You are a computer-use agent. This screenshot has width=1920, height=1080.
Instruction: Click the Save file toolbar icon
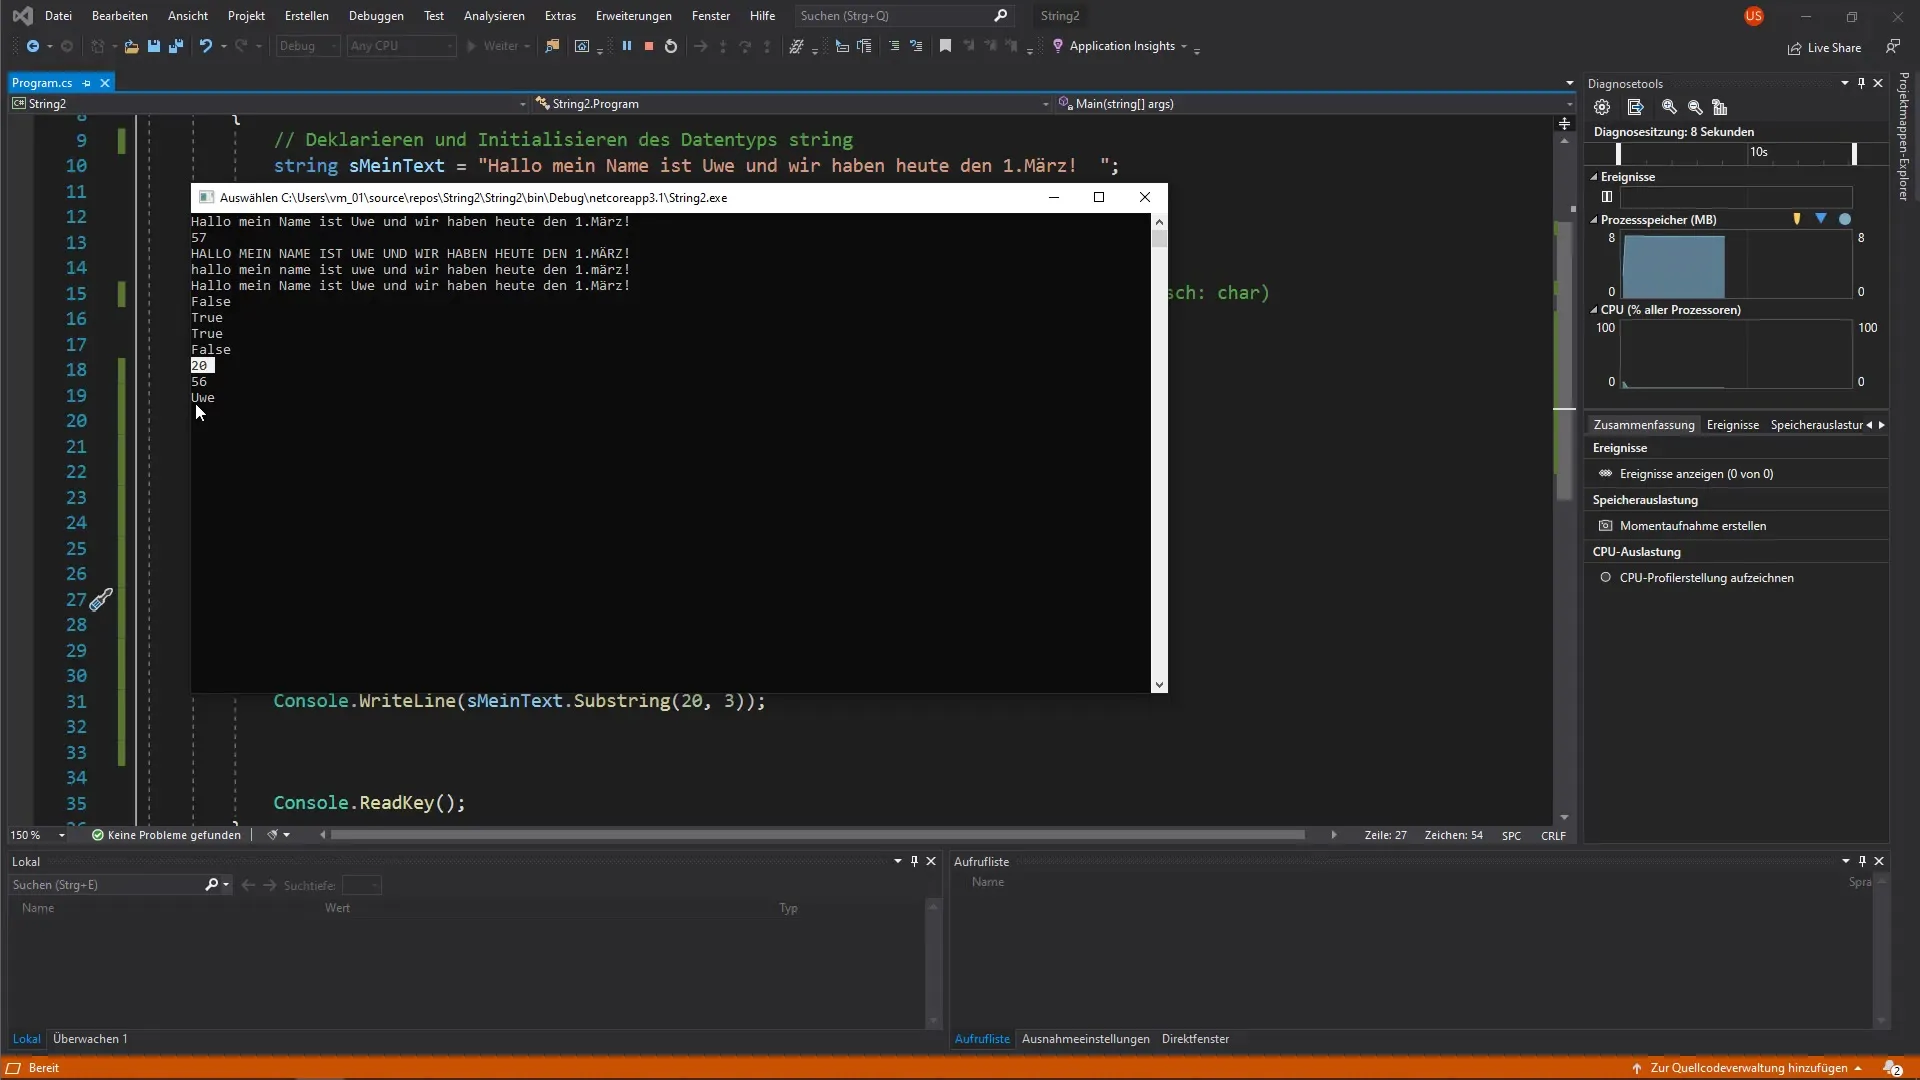point(154,46)
